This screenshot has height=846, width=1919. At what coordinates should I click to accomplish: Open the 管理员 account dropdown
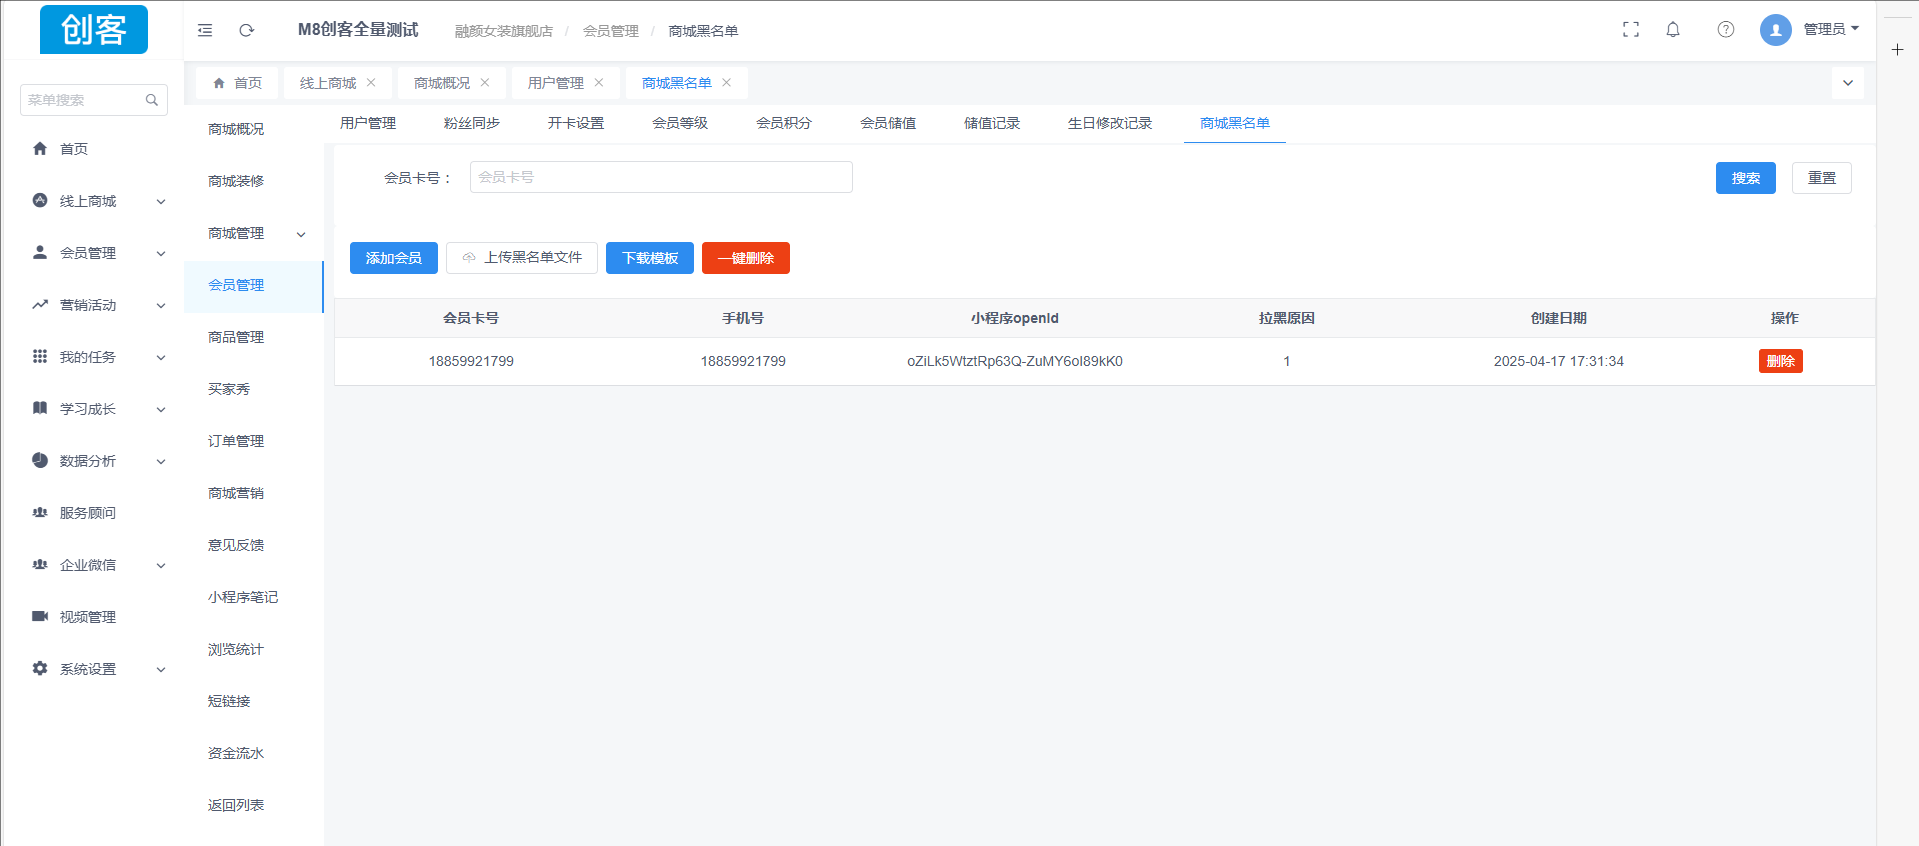(1831, 30)
